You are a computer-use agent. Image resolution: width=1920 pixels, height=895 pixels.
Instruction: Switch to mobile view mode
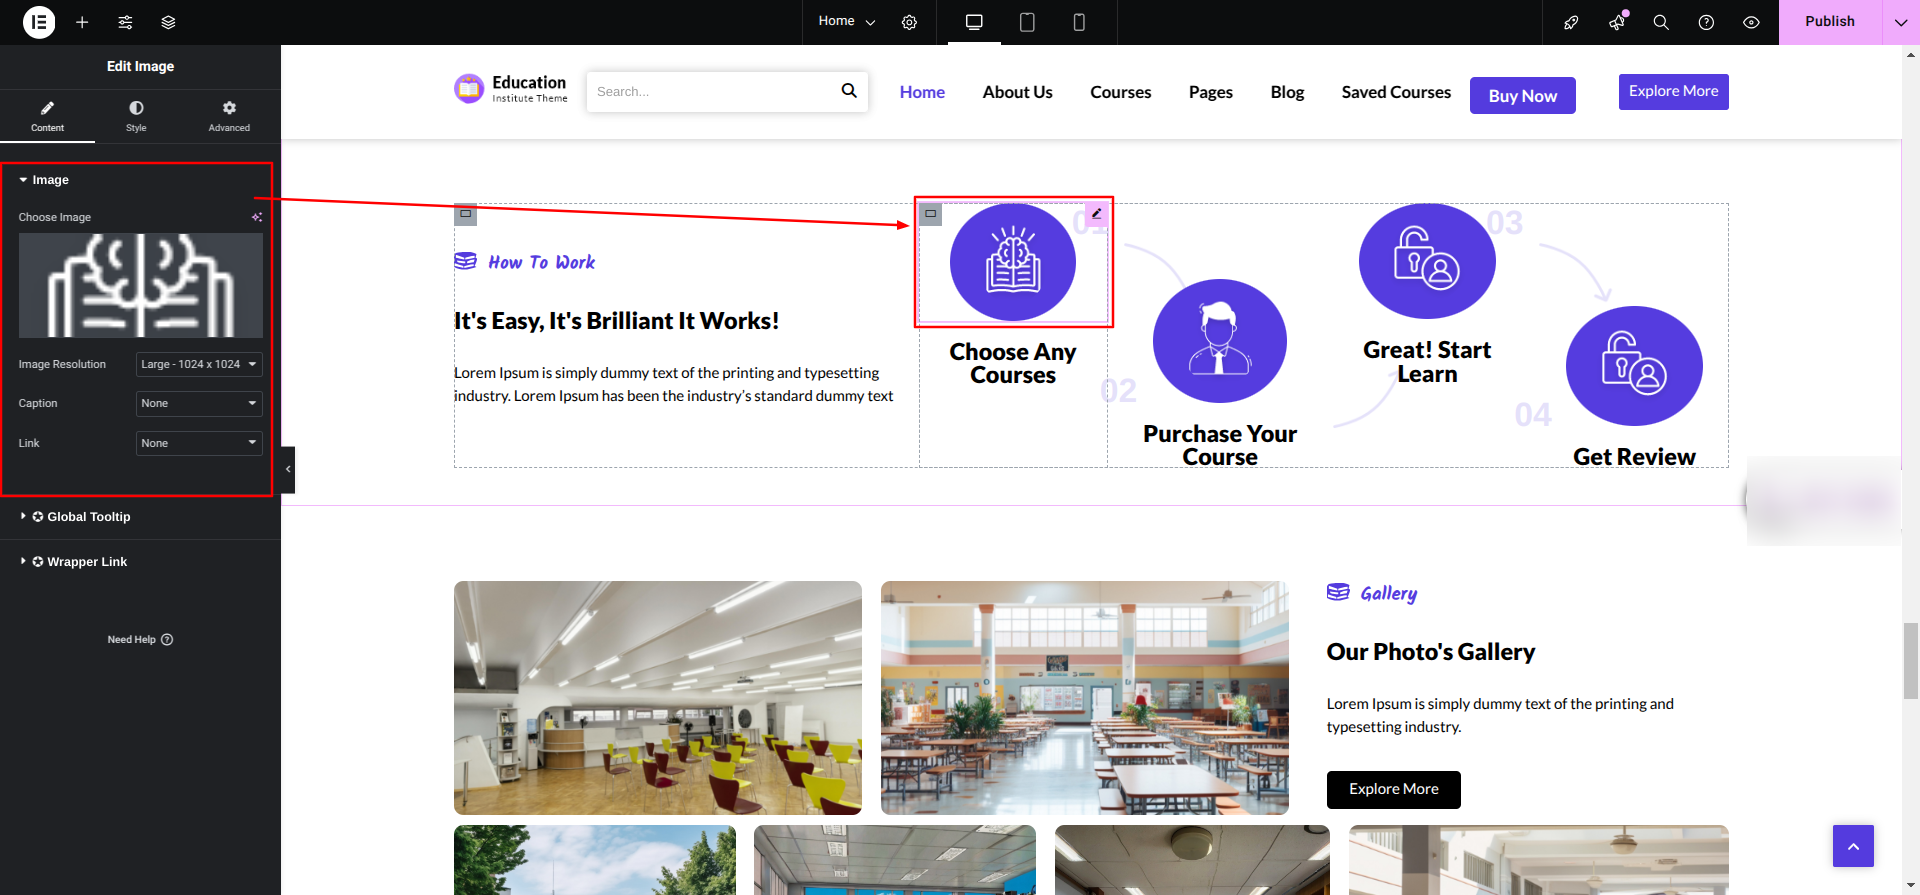1079,22
